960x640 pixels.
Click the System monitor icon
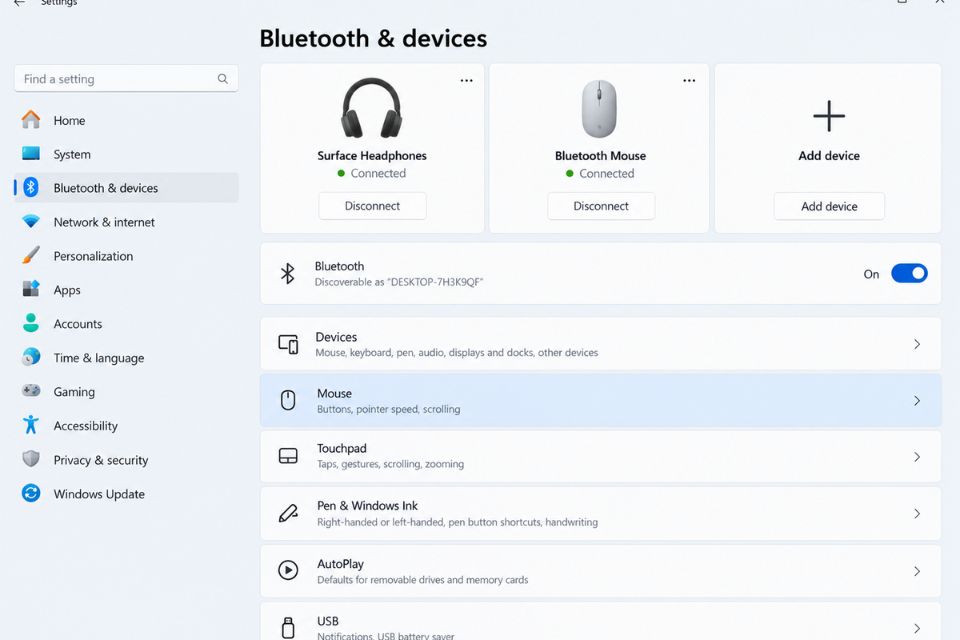pyautogui.click(x=31, y=153)
